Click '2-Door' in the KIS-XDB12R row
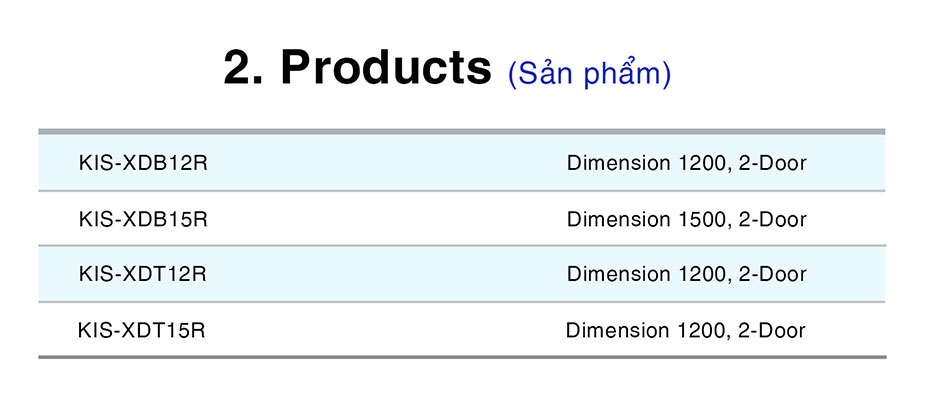 tap(773, 163)
